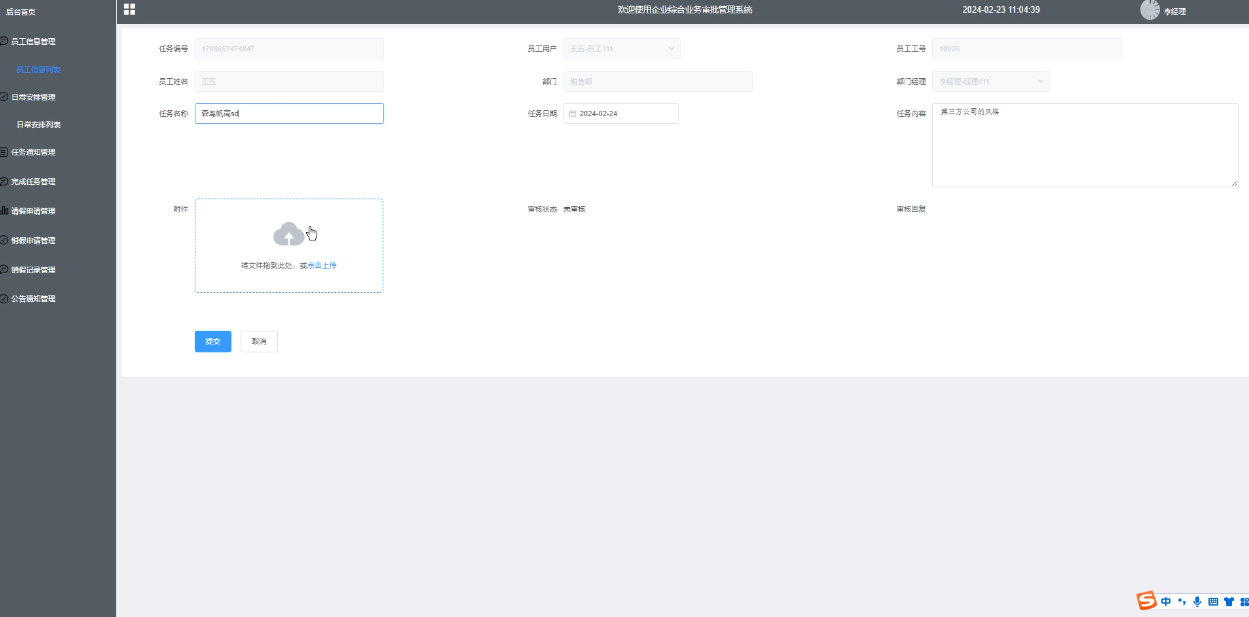The image size is (1249, 617).
Task: Click the IME toolbox grid icon
Action: pos(1244,601)
